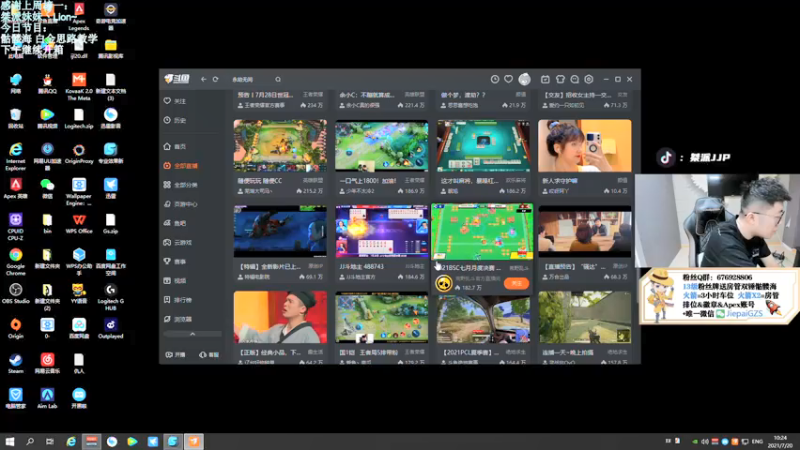The height and width of the screenshot is (450, 800).
Task: Refresh the Douyu page with the reload icon
Action: click(x=215, y=80)
